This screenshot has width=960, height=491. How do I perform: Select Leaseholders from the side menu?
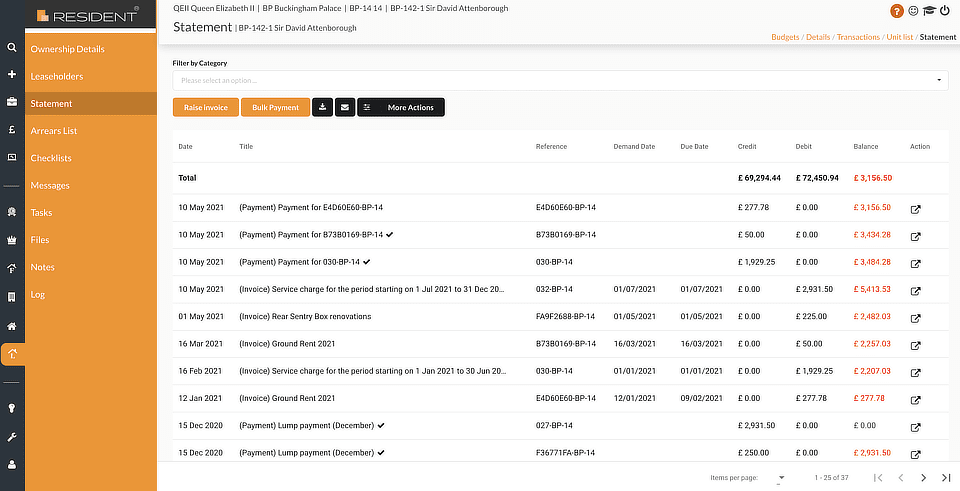(x=57, y=76)
